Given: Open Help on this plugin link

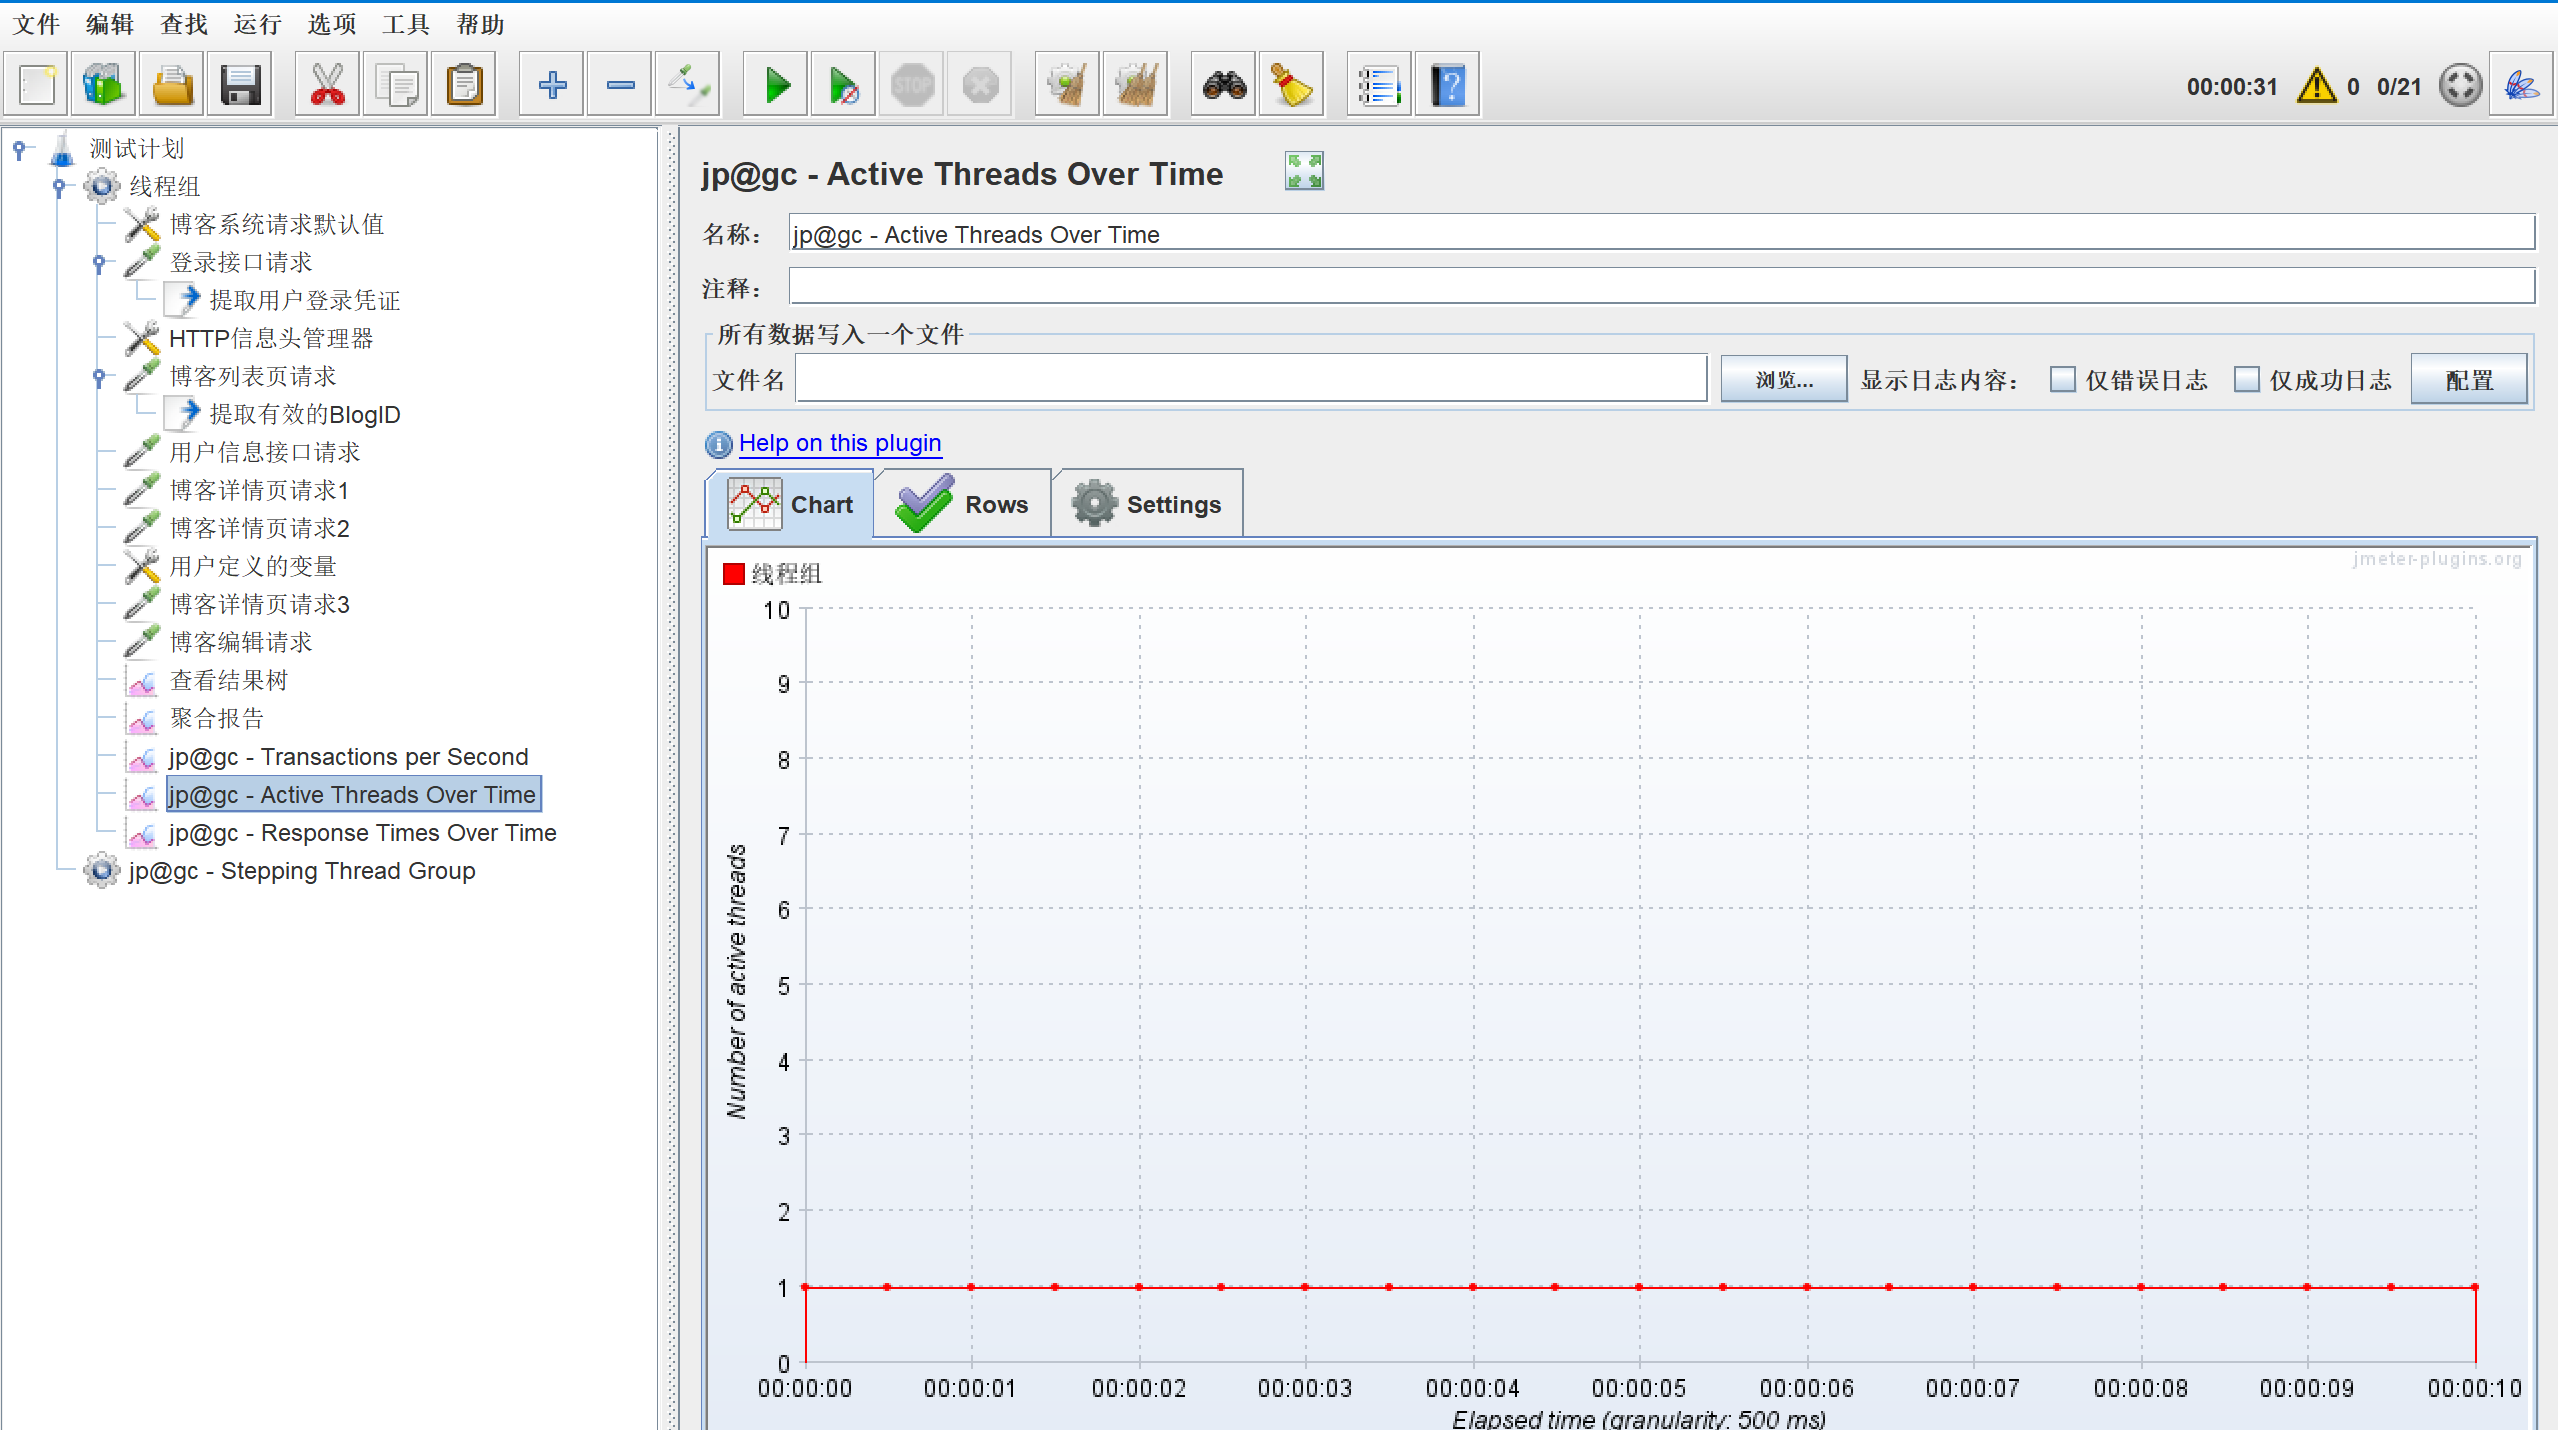Looking at the screenshot, I should tap(839, 443).
